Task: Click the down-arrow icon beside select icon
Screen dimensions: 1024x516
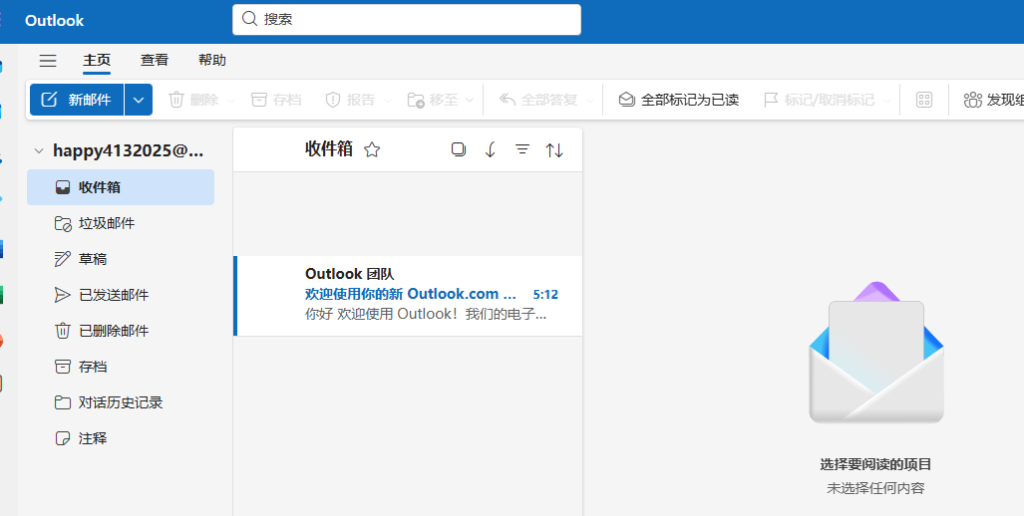Action: 490,150
